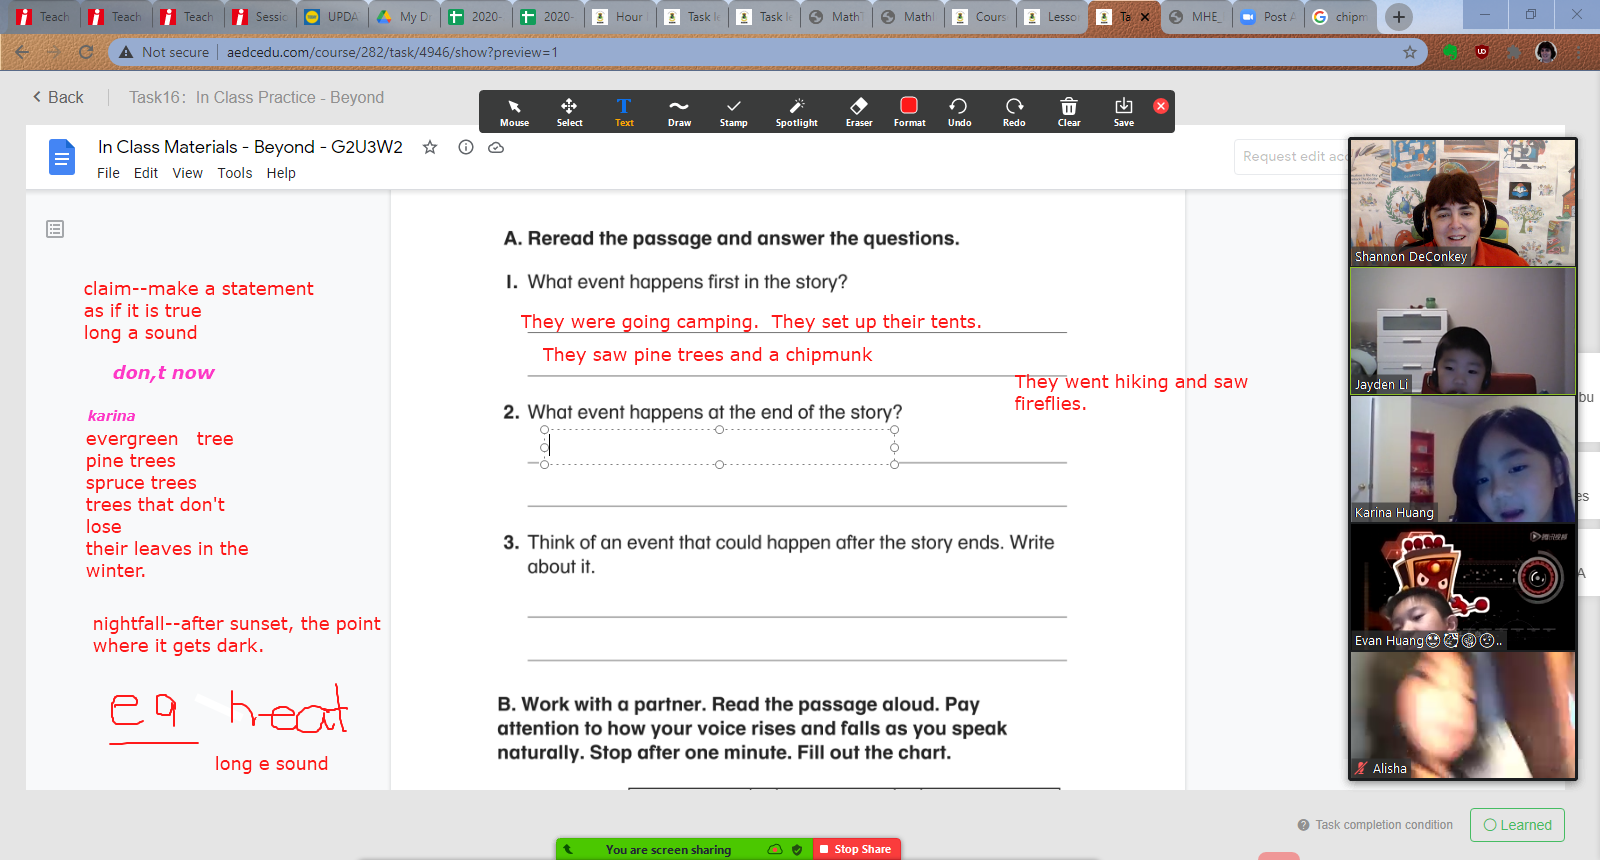Check cloud save status icon
1600x860 pixels.
496,147
